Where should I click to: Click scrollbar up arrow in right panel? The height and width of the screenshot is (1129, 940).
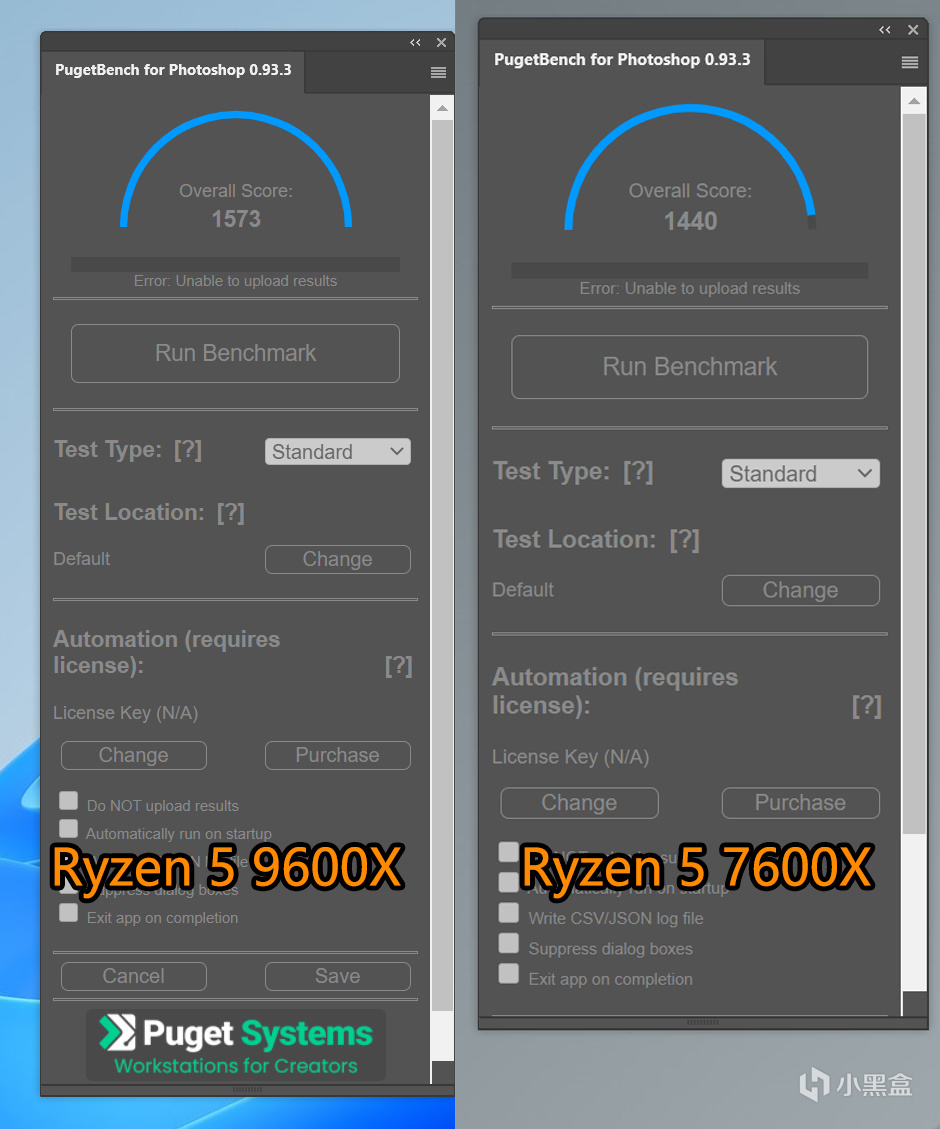coord(914,102)
